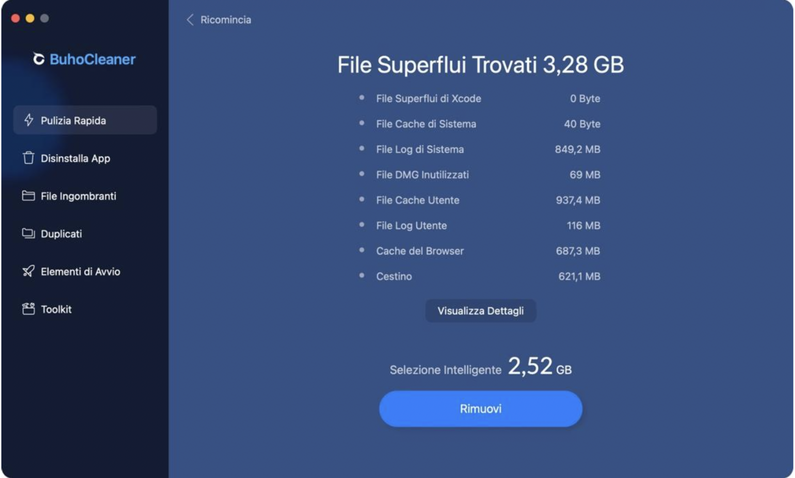Click the yellow minimize window button
795x478 pixels.
tap(30, 18)
